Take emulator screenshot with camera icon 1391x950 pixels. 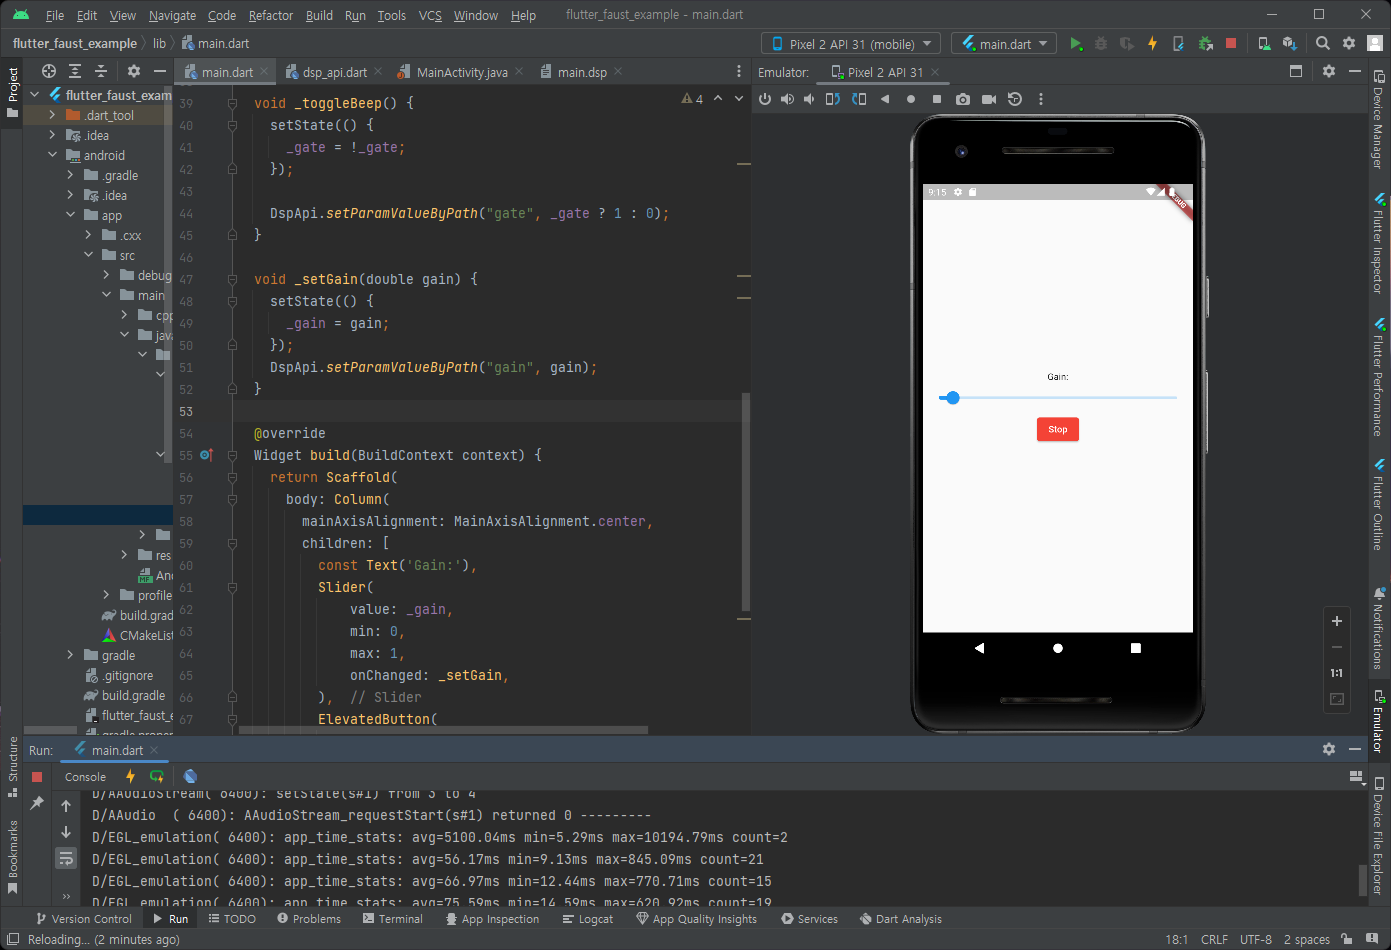963,99
